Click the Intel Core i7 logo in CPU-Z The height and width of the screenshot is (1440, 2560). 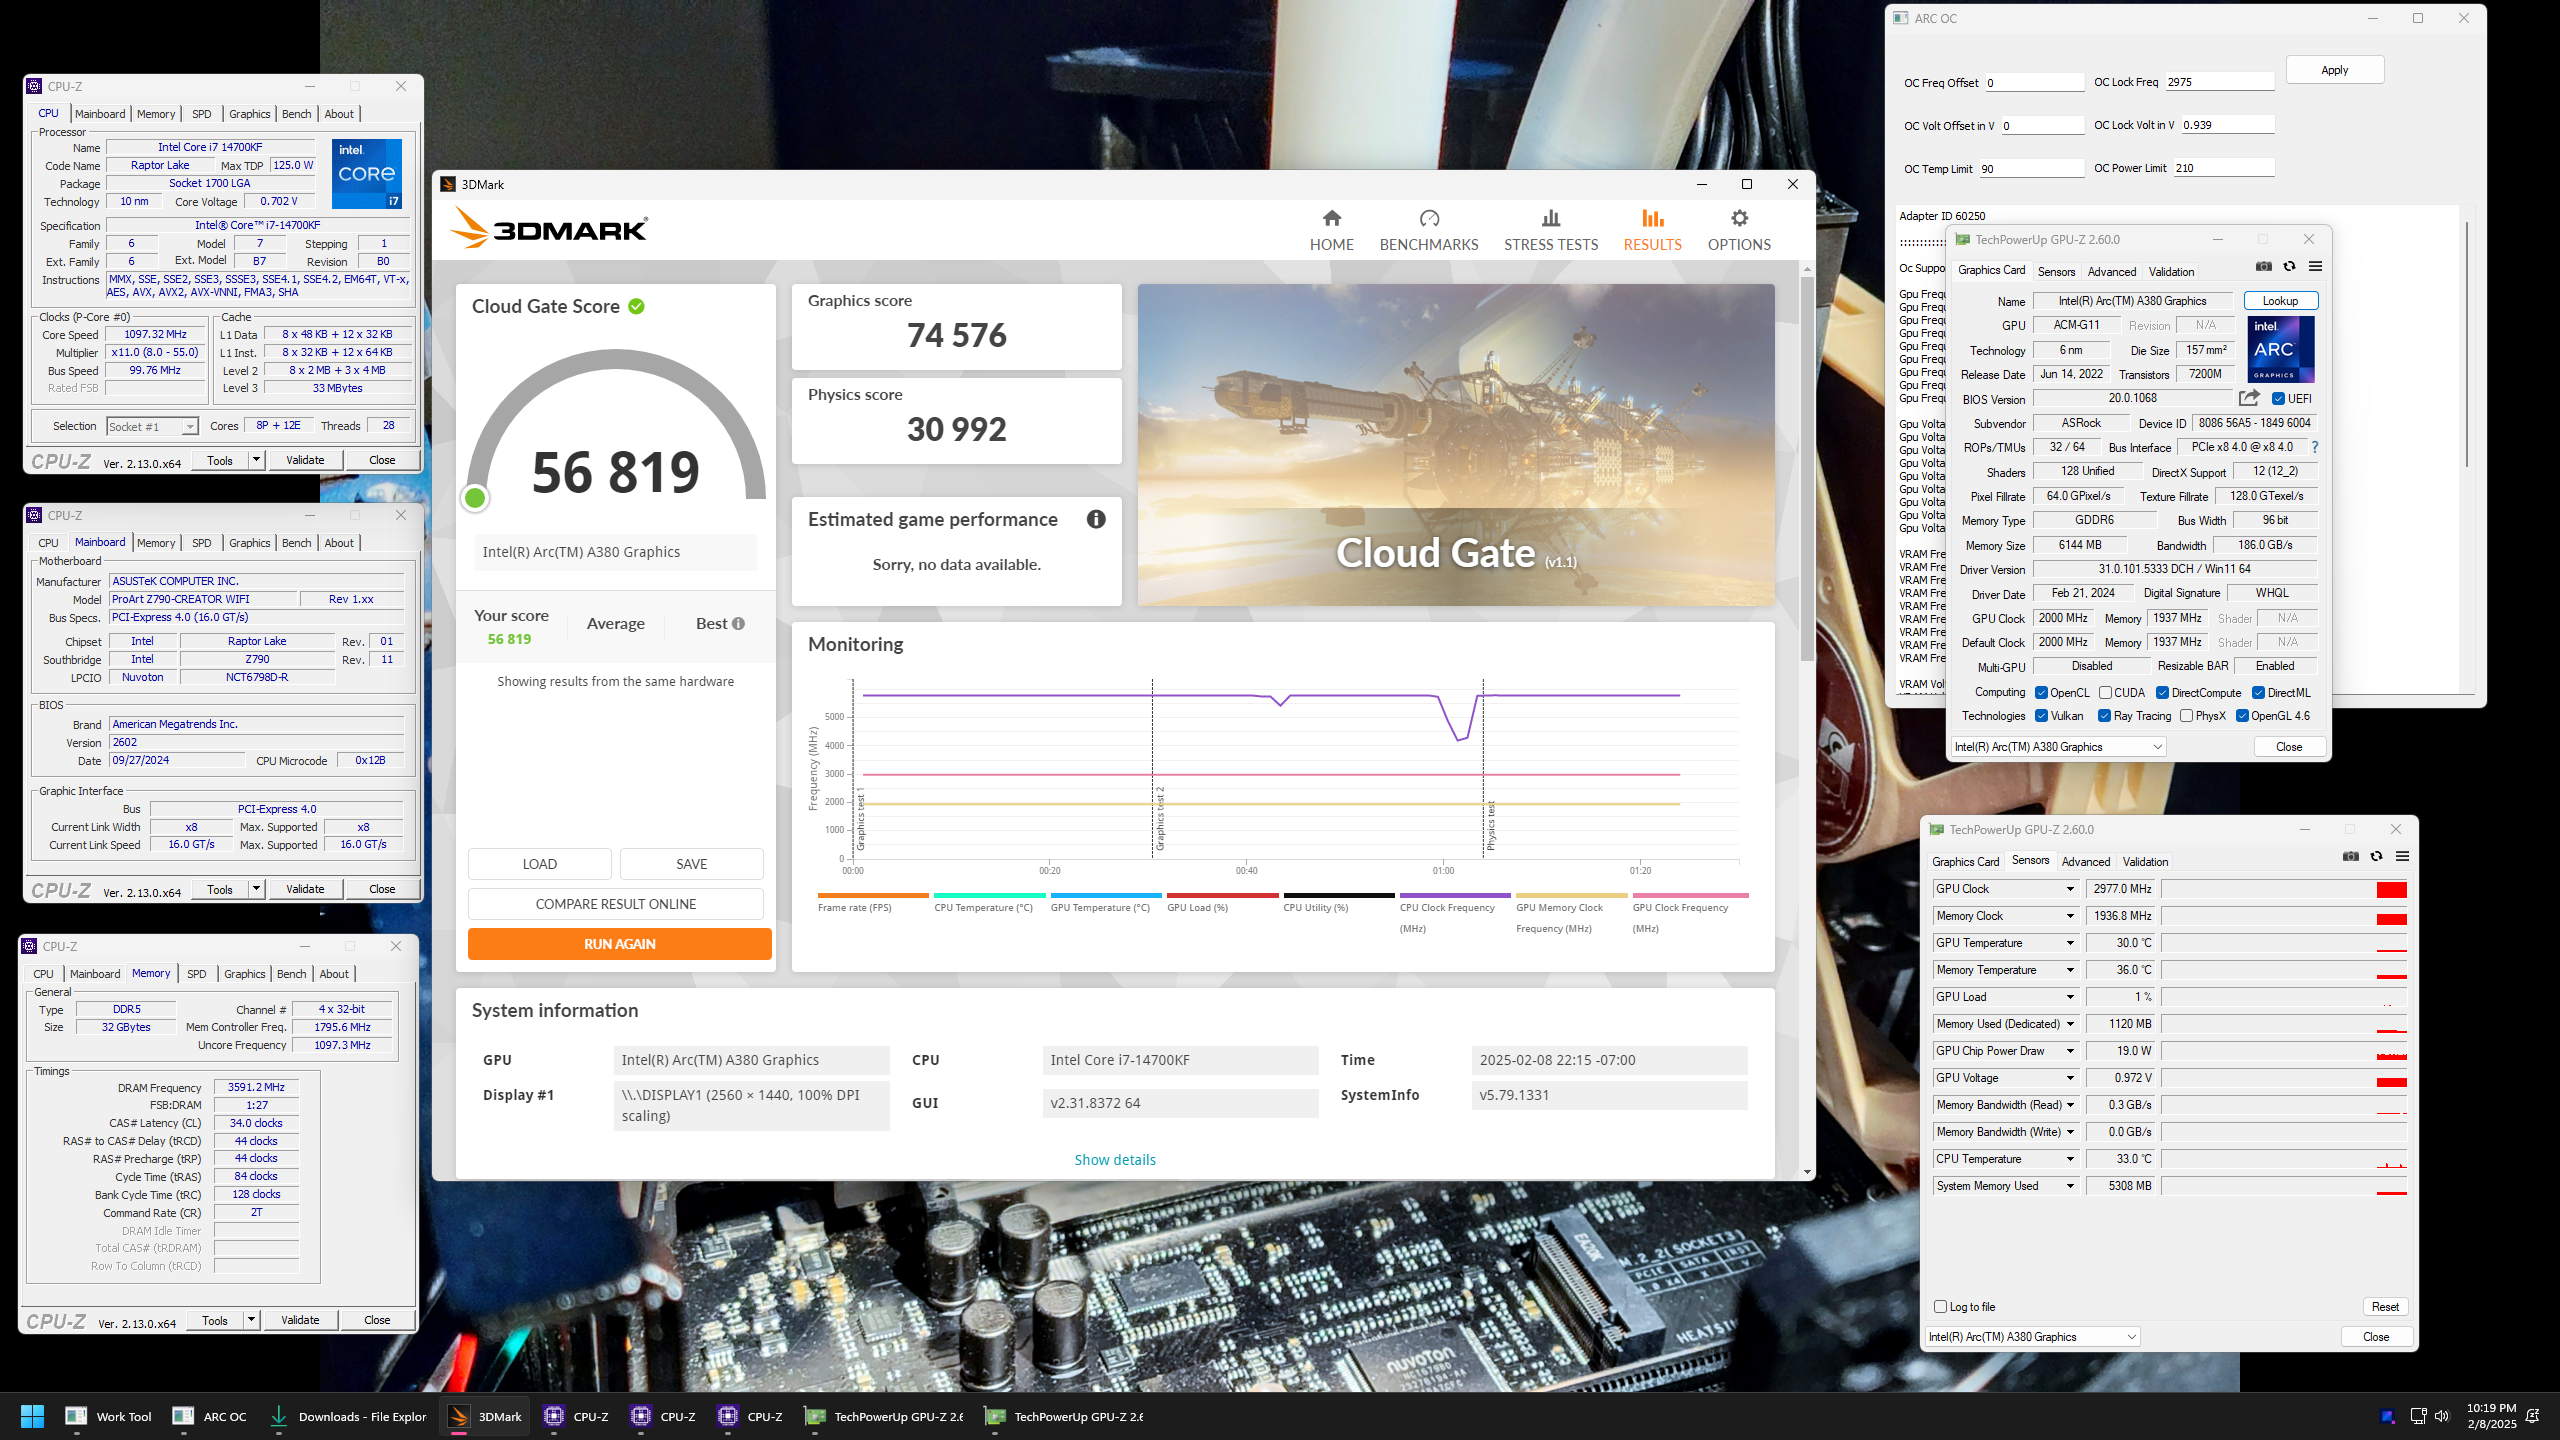click(x=367, y=173)
